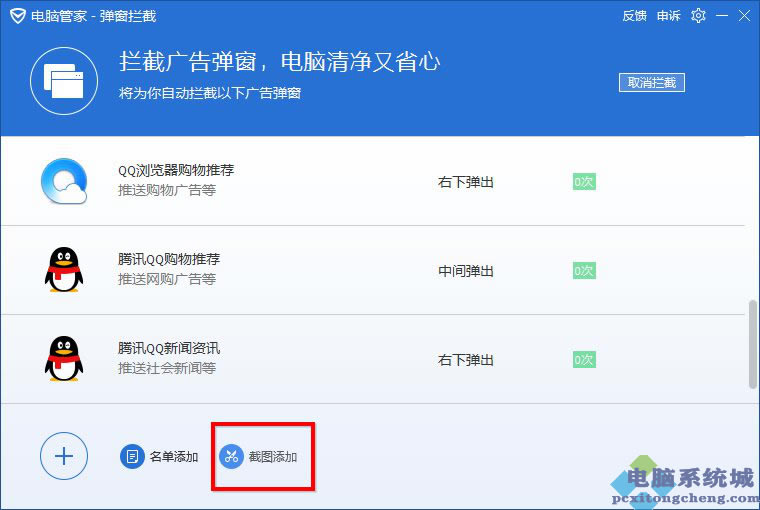The image size is (760, 510).
Task: Click the 0次 count badge for QQ浏览器购物推荐
Action: coord(584,182)
